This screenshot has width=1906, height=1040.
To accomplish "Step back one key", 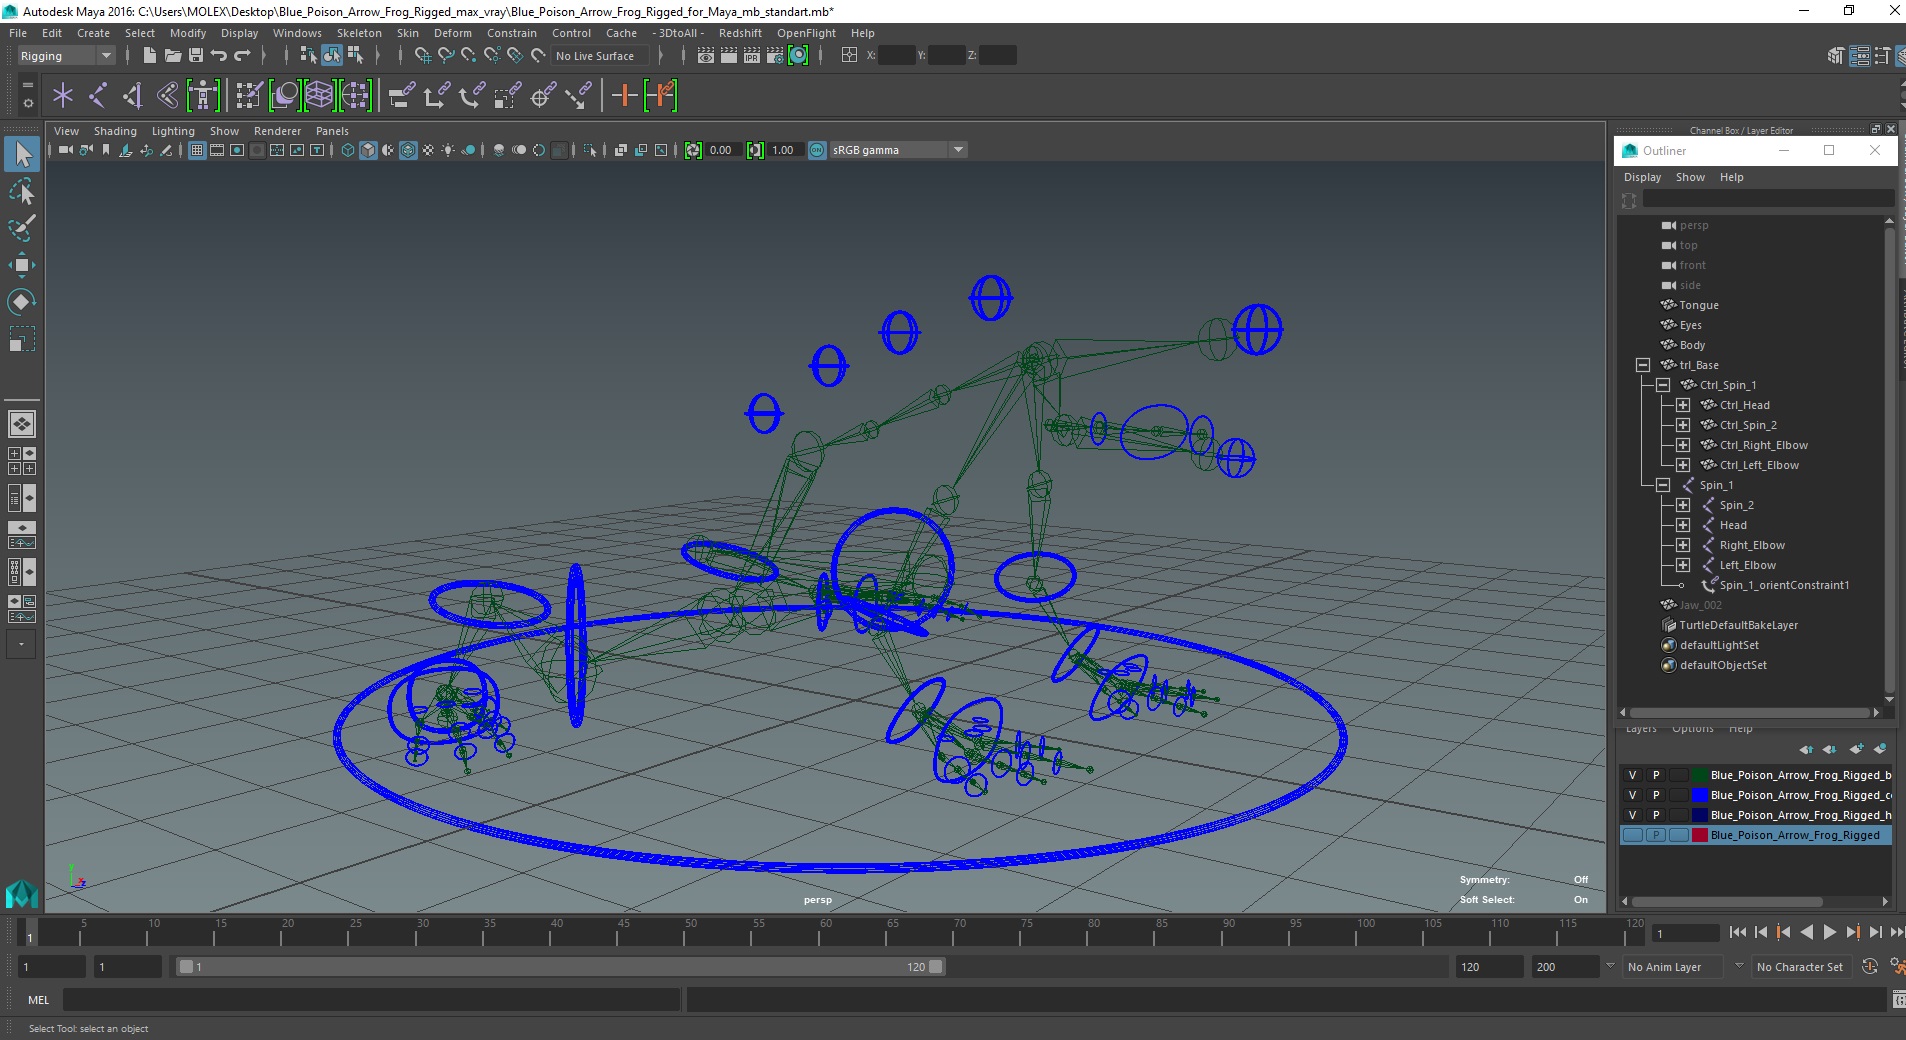I will coord(1783,932).
